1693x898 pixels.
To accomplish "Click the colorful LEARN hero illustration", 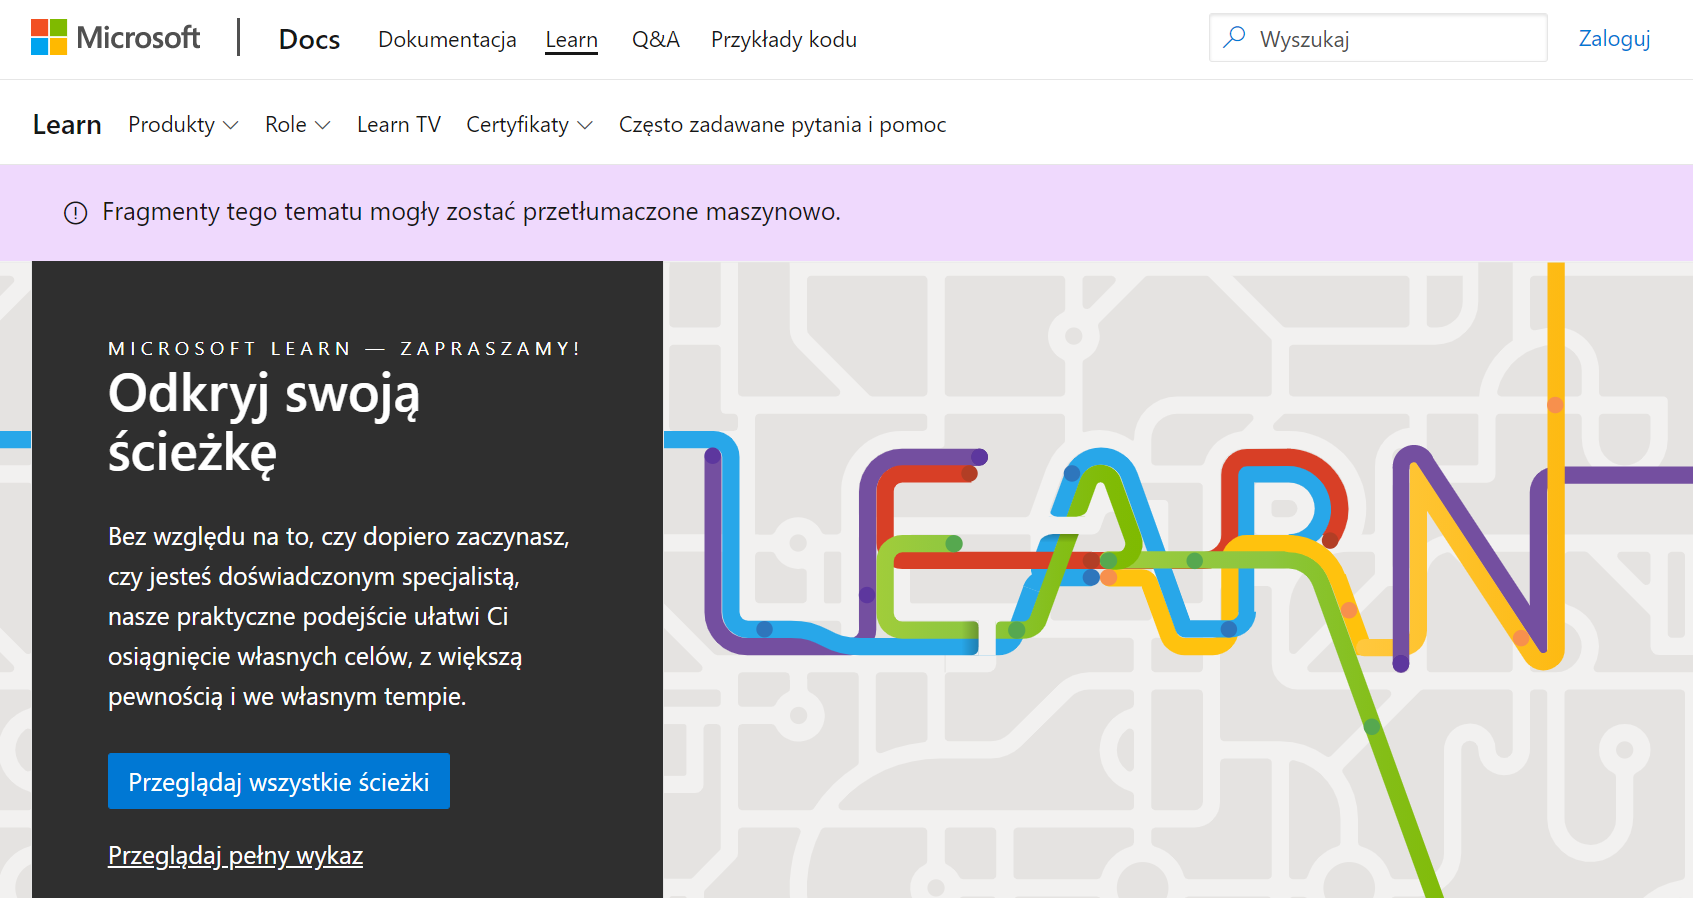I will pyautogui.click(x=1178, y=580).
